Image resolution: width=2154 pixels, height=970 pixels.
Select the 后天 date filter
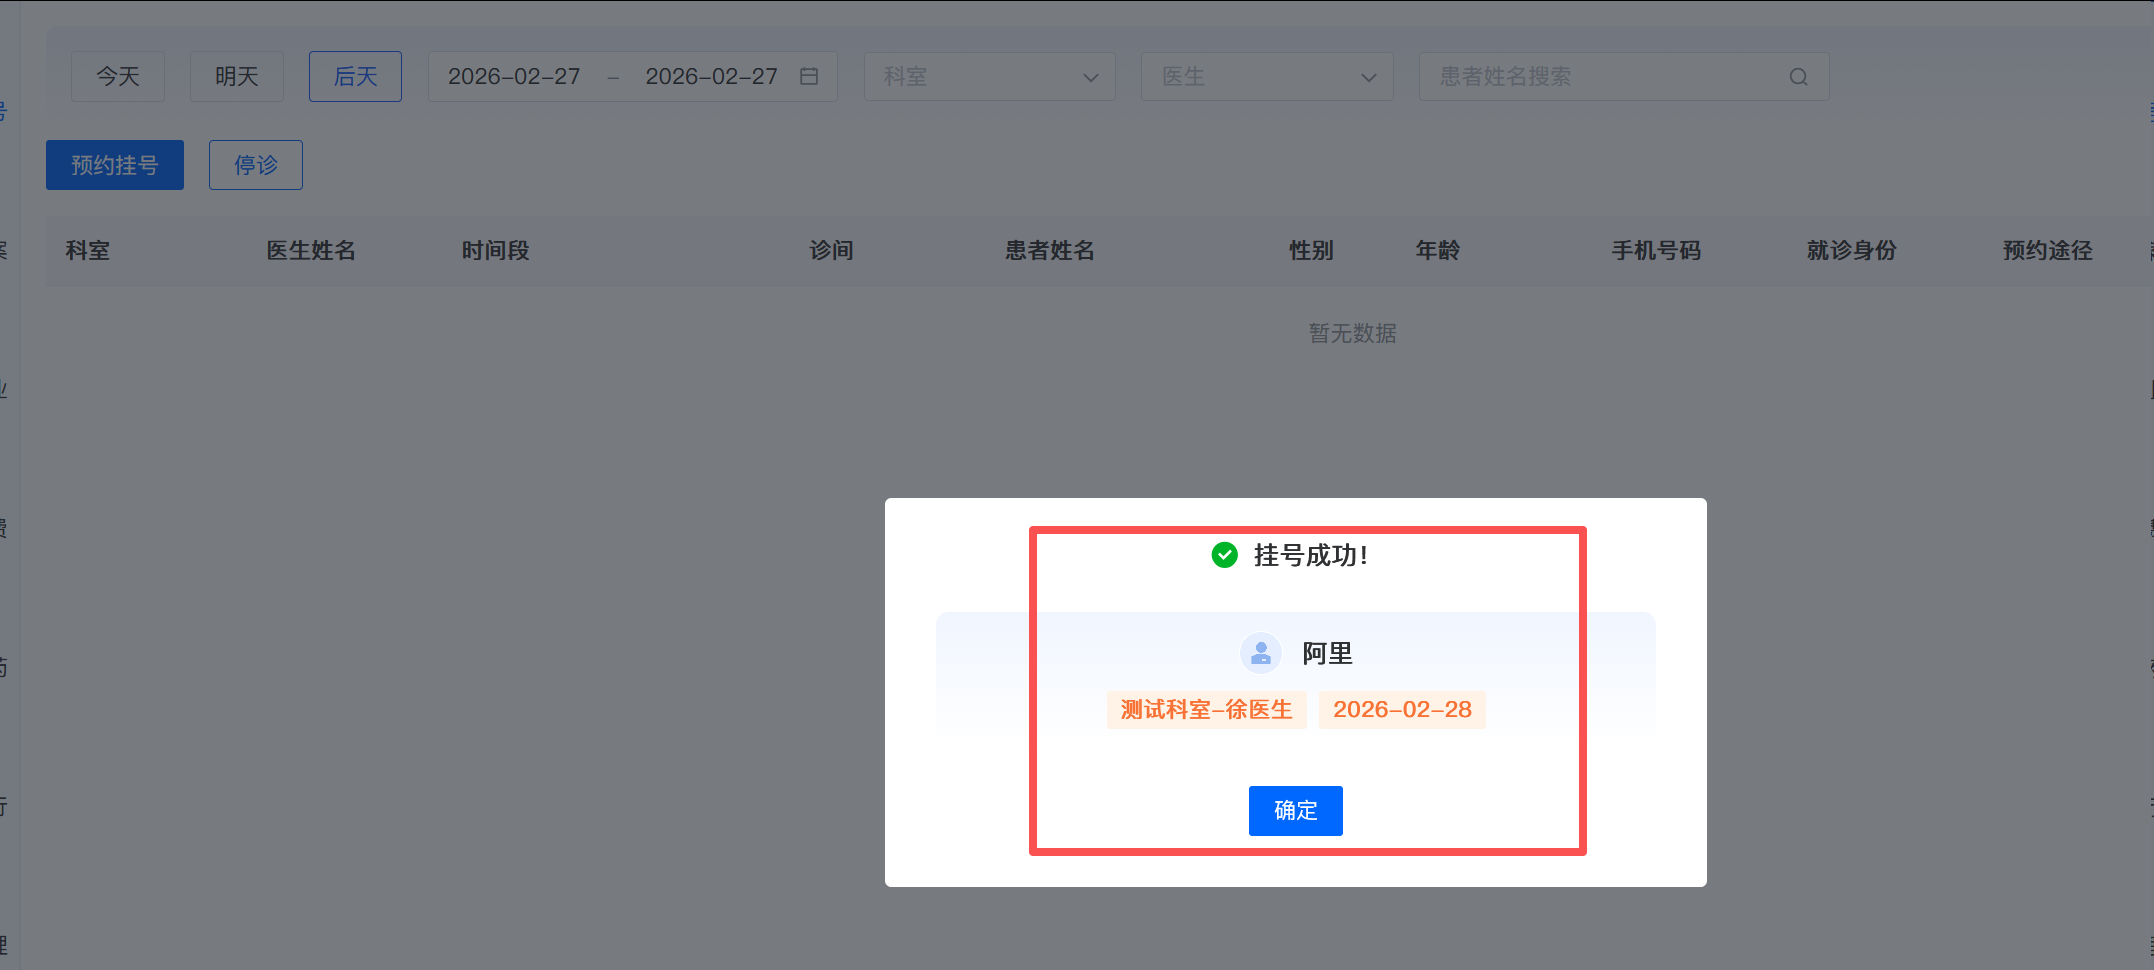[355, 77]
